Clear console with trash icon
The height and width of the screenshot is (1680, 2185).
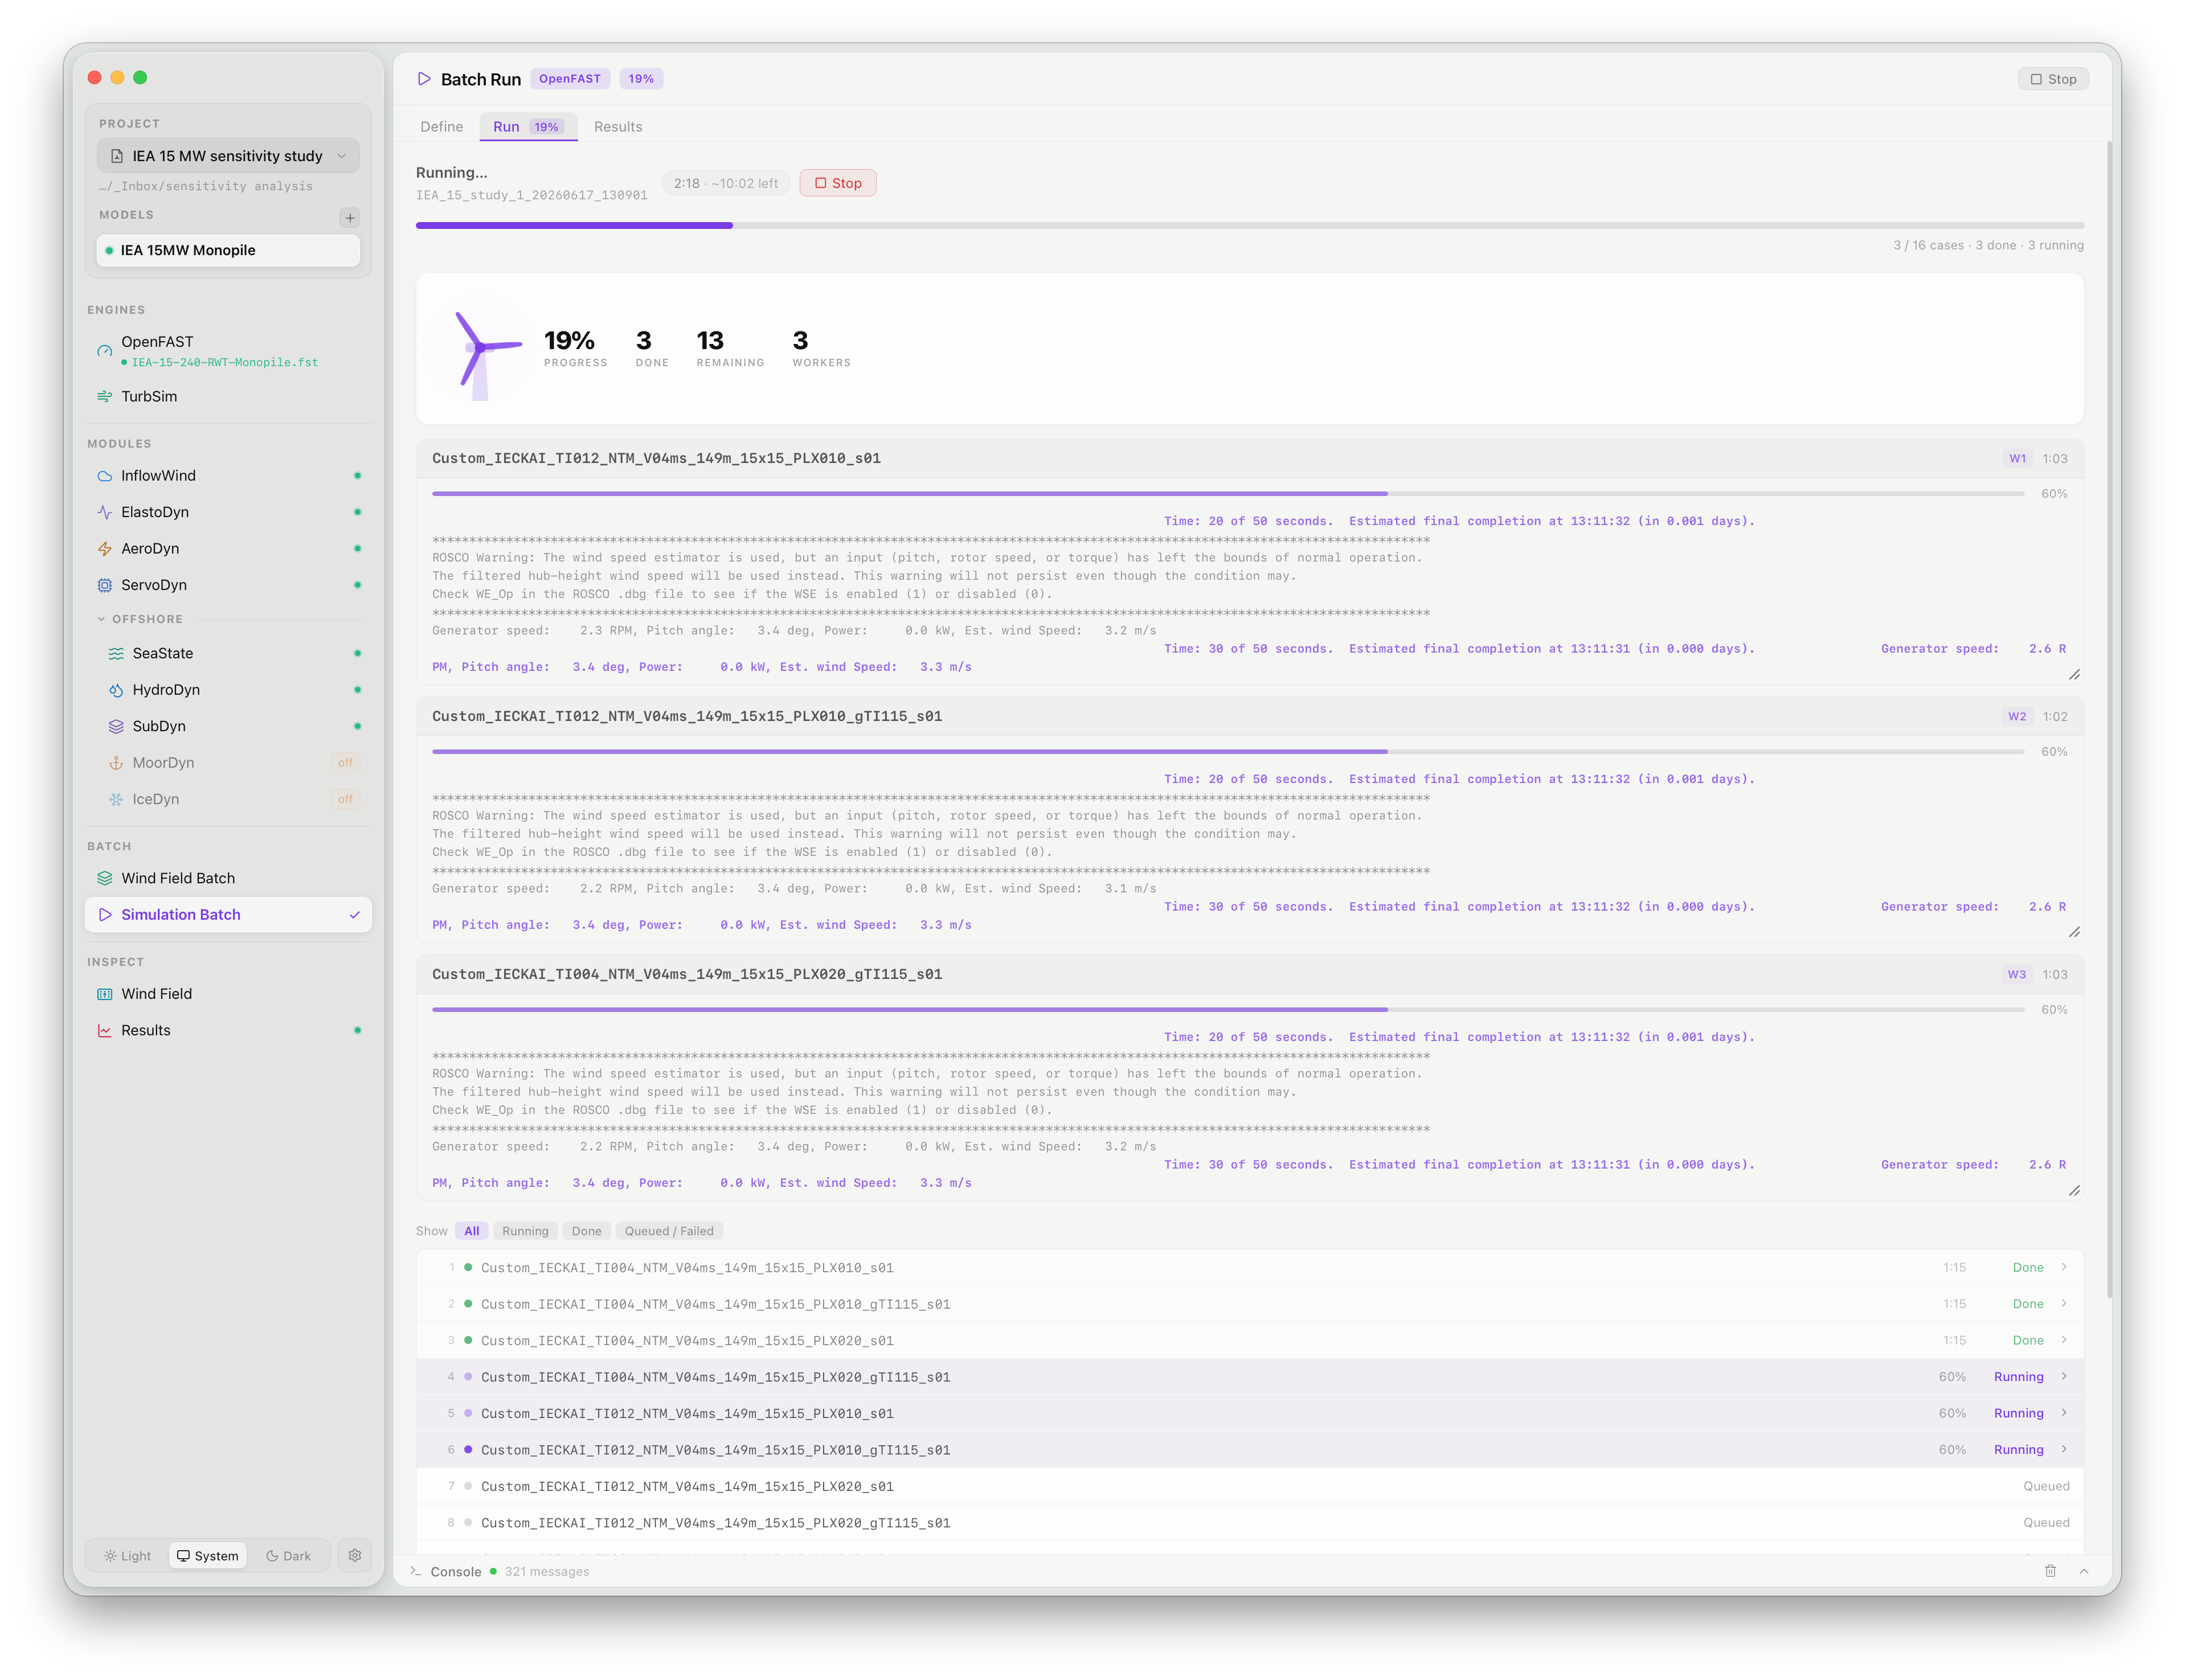(2049, 1571)
